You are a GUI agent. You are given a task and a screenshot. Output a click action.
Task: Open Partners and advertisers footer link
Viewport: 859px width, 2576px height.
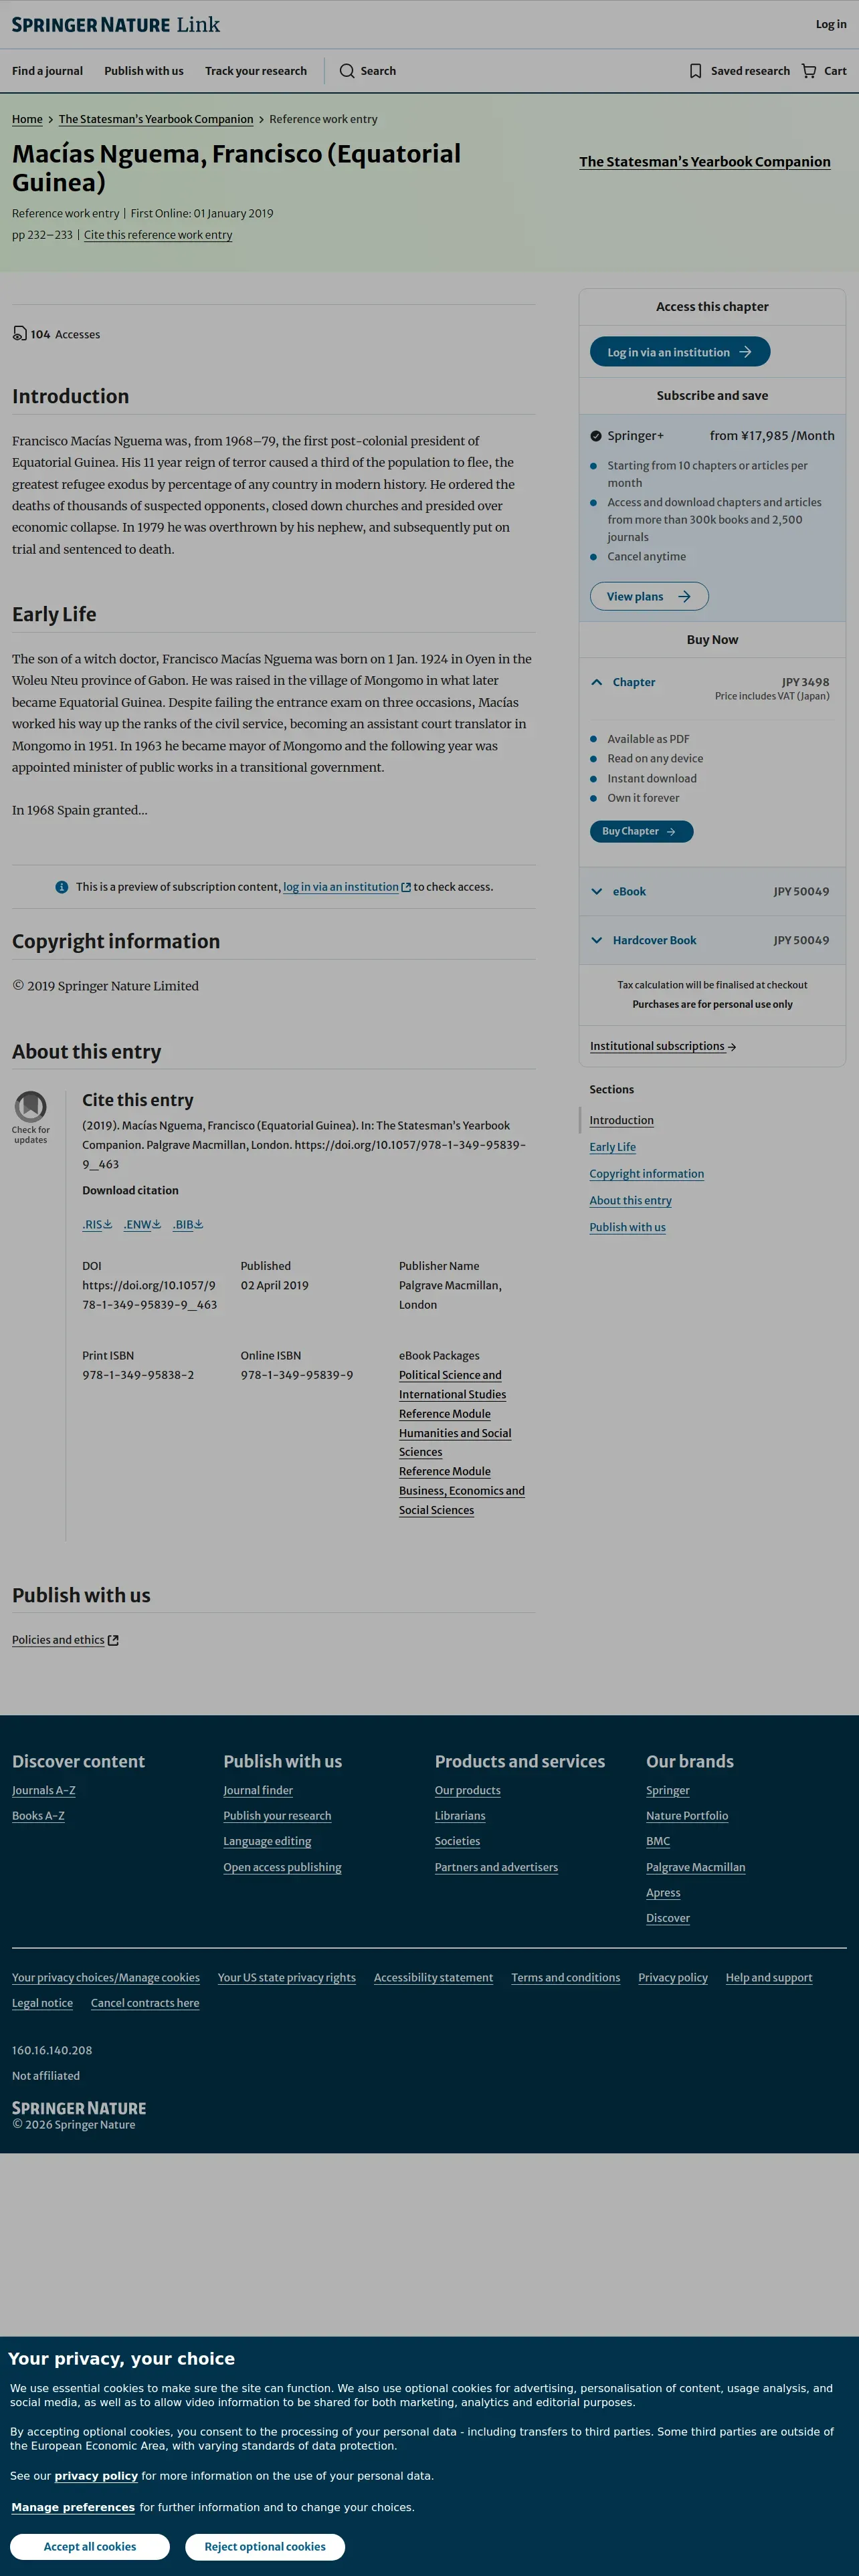(x=496, y=1867)
